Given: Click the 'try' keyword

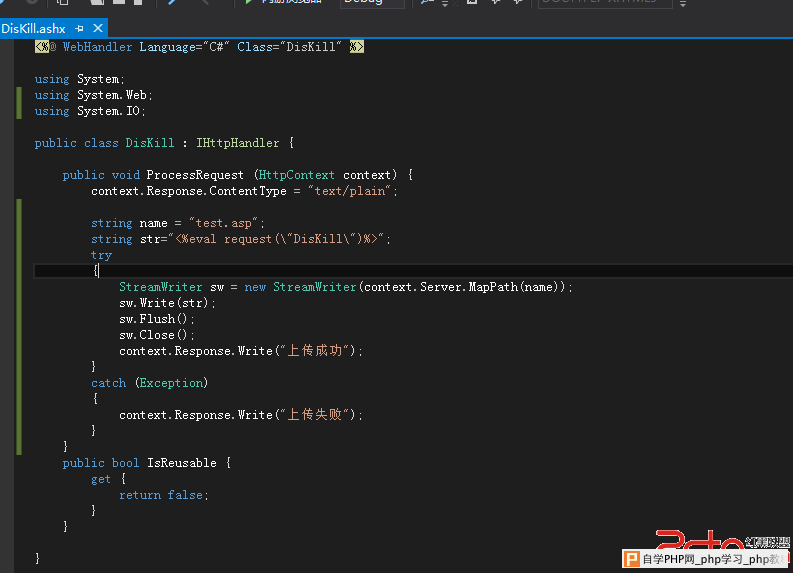Looking at the screenshot, I should [x=101, y=255].
